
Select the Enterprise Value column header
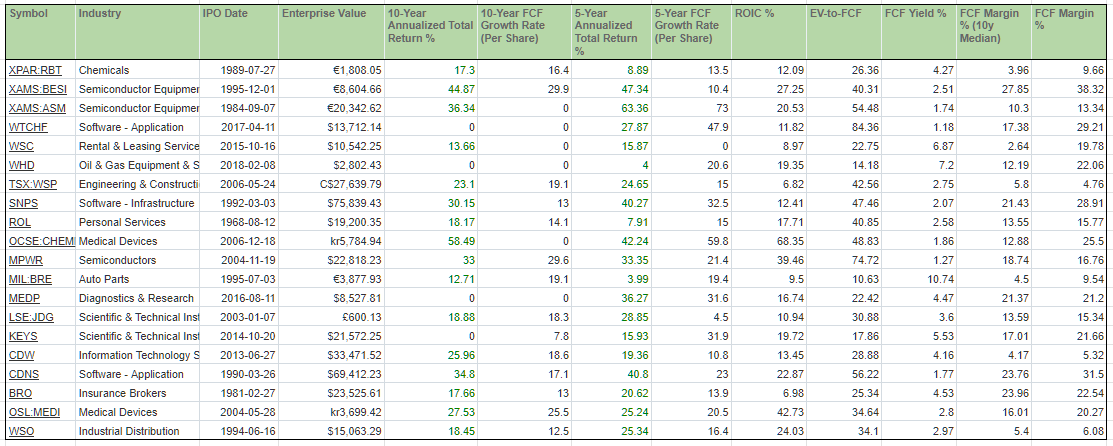click(x=331, y=33)
